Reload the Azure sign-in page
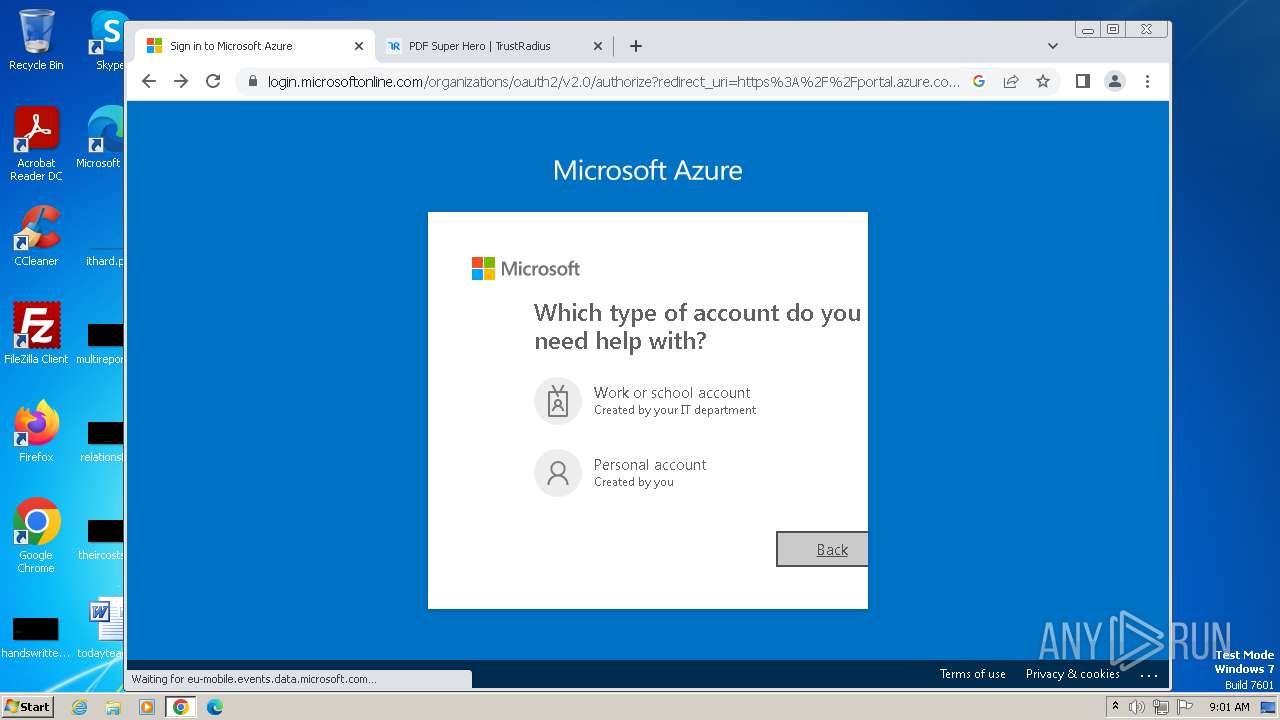Image resolution: width=1280 pixels, height=720 pixels. pyautogui.click(x=213, y=81)
